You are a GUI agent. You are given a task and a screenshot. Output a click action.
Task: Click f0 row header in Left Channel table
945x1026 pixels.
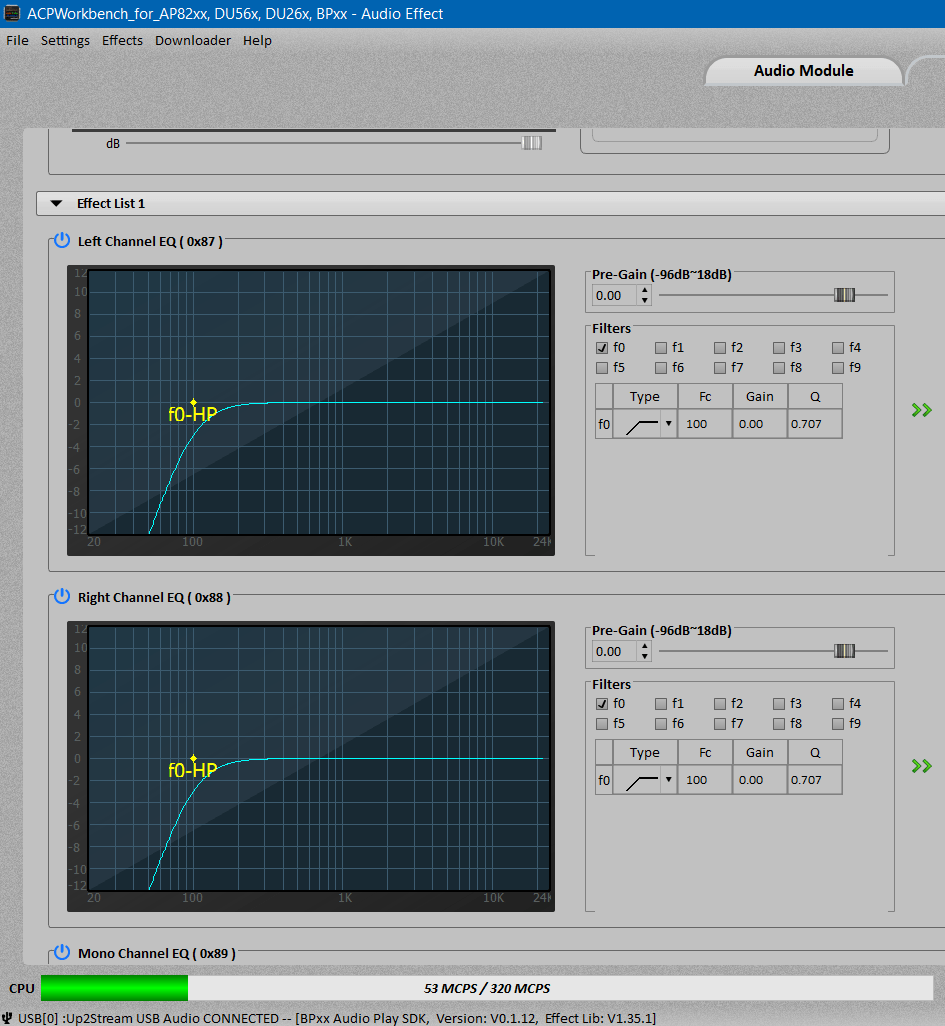(604, 424)
